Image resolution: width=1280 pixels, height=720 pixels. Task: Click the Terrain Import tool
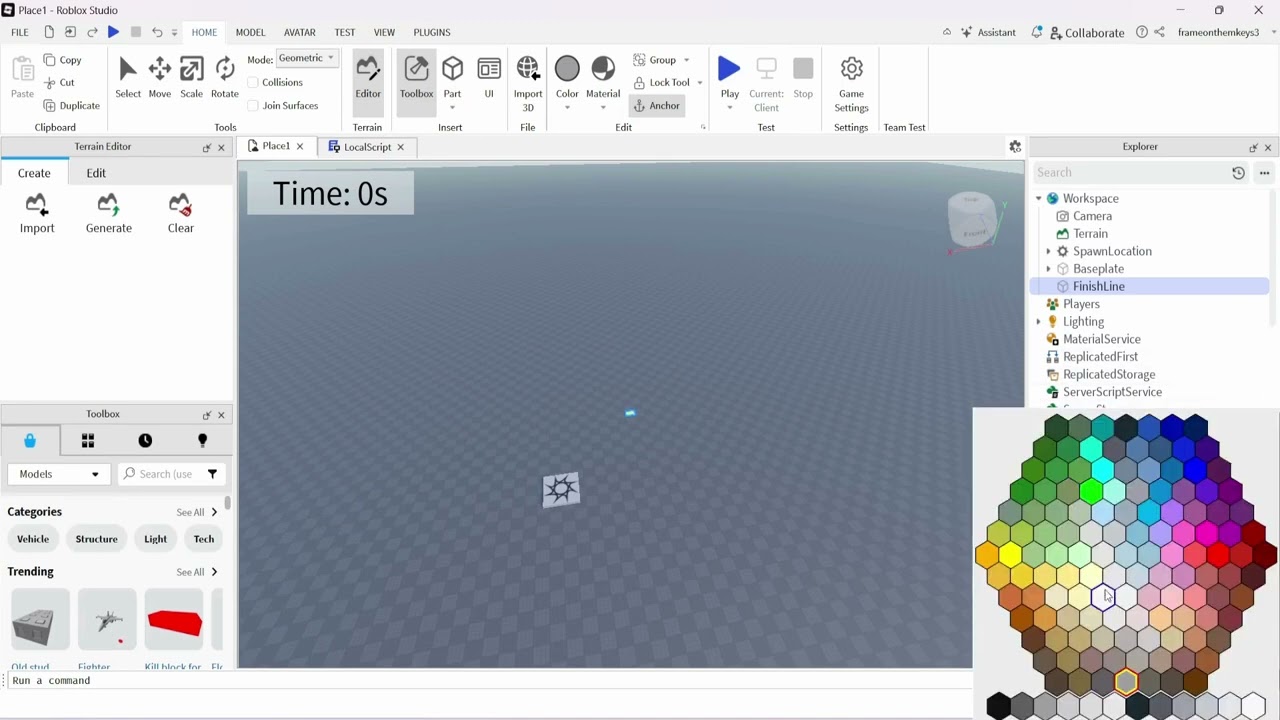(37, 214)
